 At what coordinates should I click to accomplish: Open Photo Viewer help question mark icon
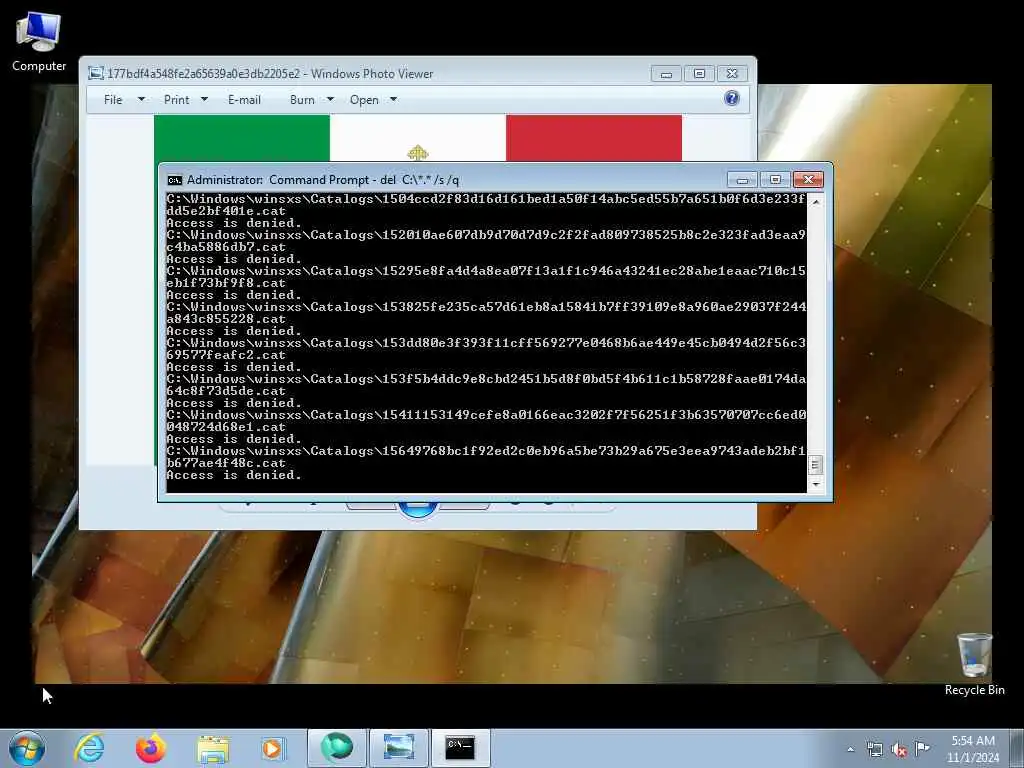tap(731, 98)
